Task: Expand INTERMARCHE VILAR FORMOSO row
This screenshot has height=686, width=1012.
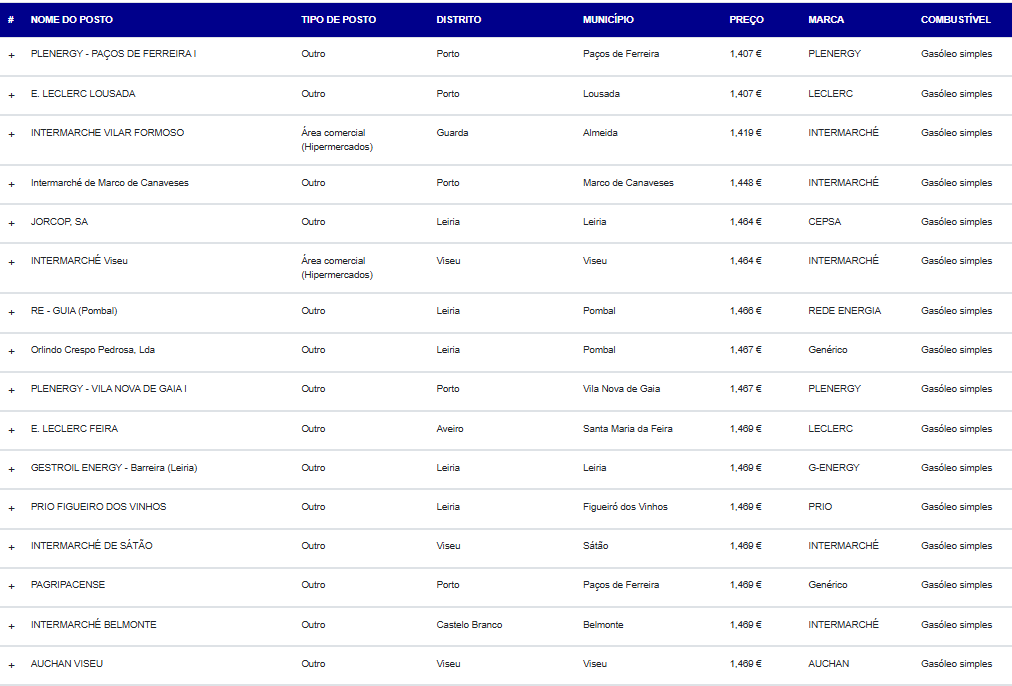Action: point(11,134)
